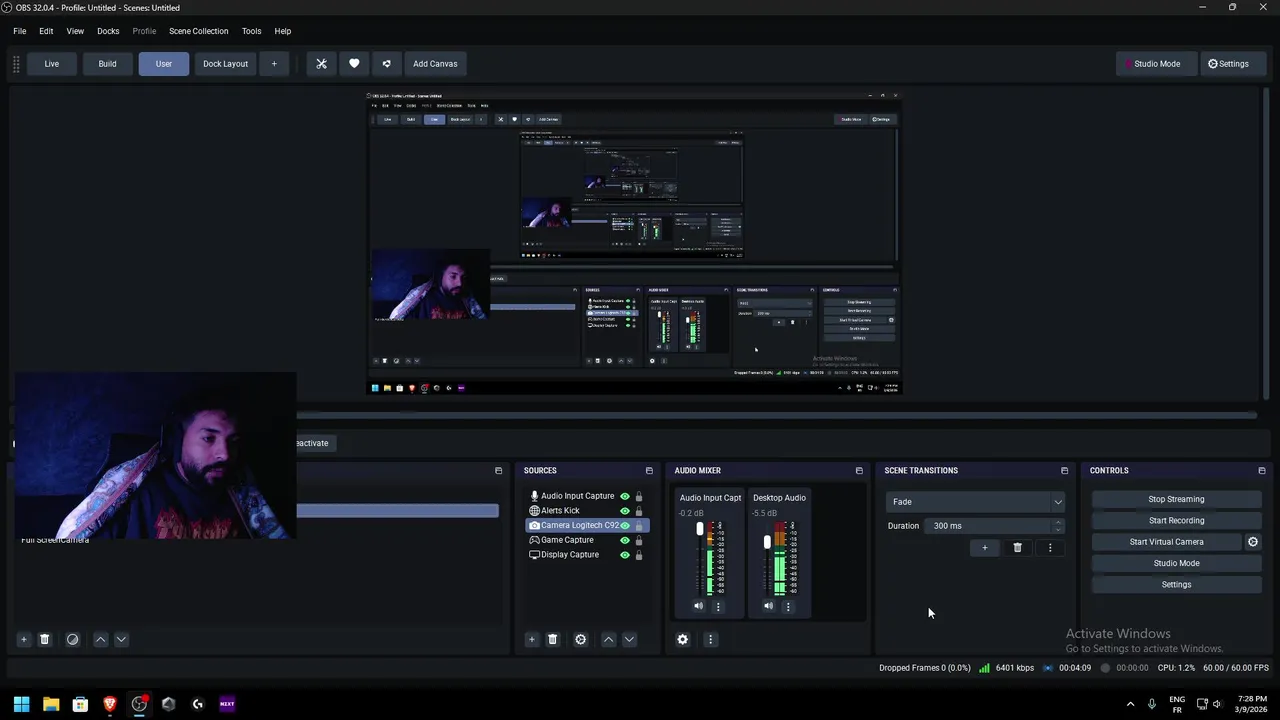Add a scene transition with the plus button
Screen dimensions: 1280x720
[x=984, y=548]
